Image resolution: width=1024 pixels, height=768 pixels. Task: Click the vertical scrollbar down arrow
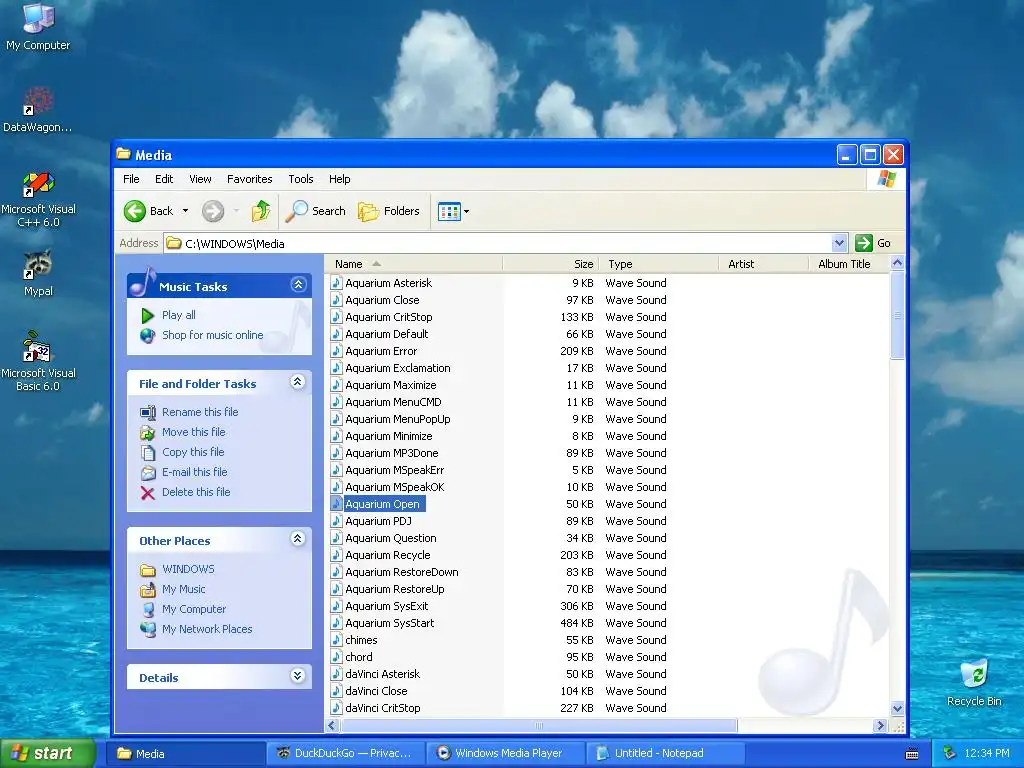(x=897, y=709)
